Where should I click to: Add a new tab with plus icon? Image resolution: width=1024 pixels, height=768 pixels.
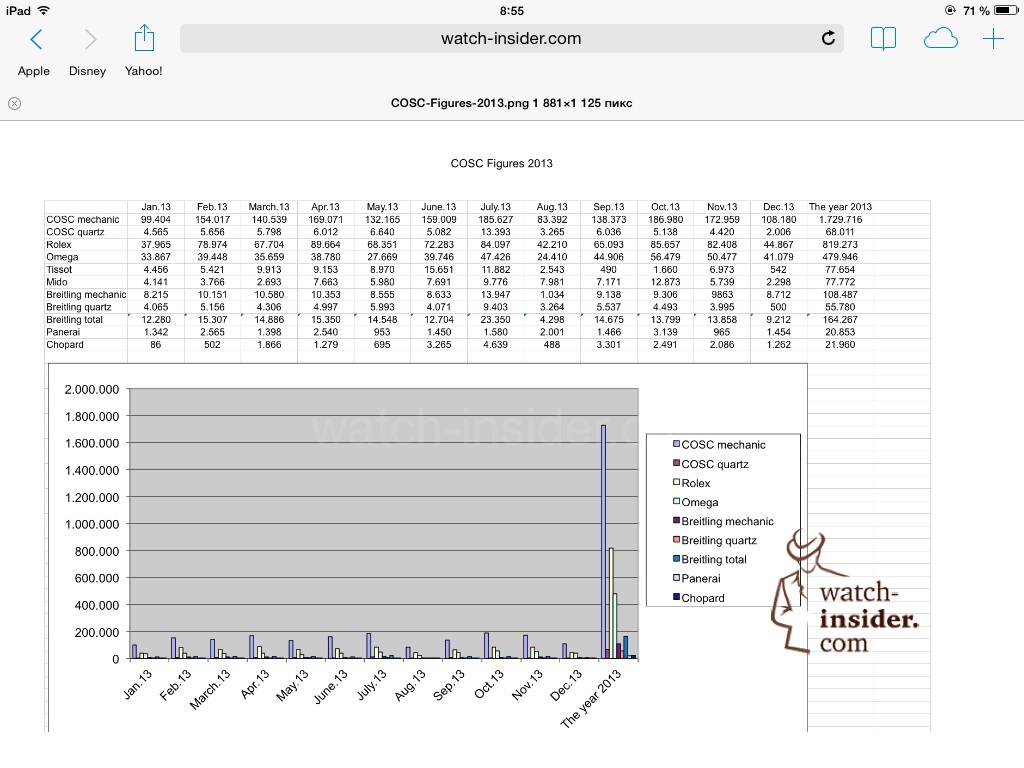point(993,39)
